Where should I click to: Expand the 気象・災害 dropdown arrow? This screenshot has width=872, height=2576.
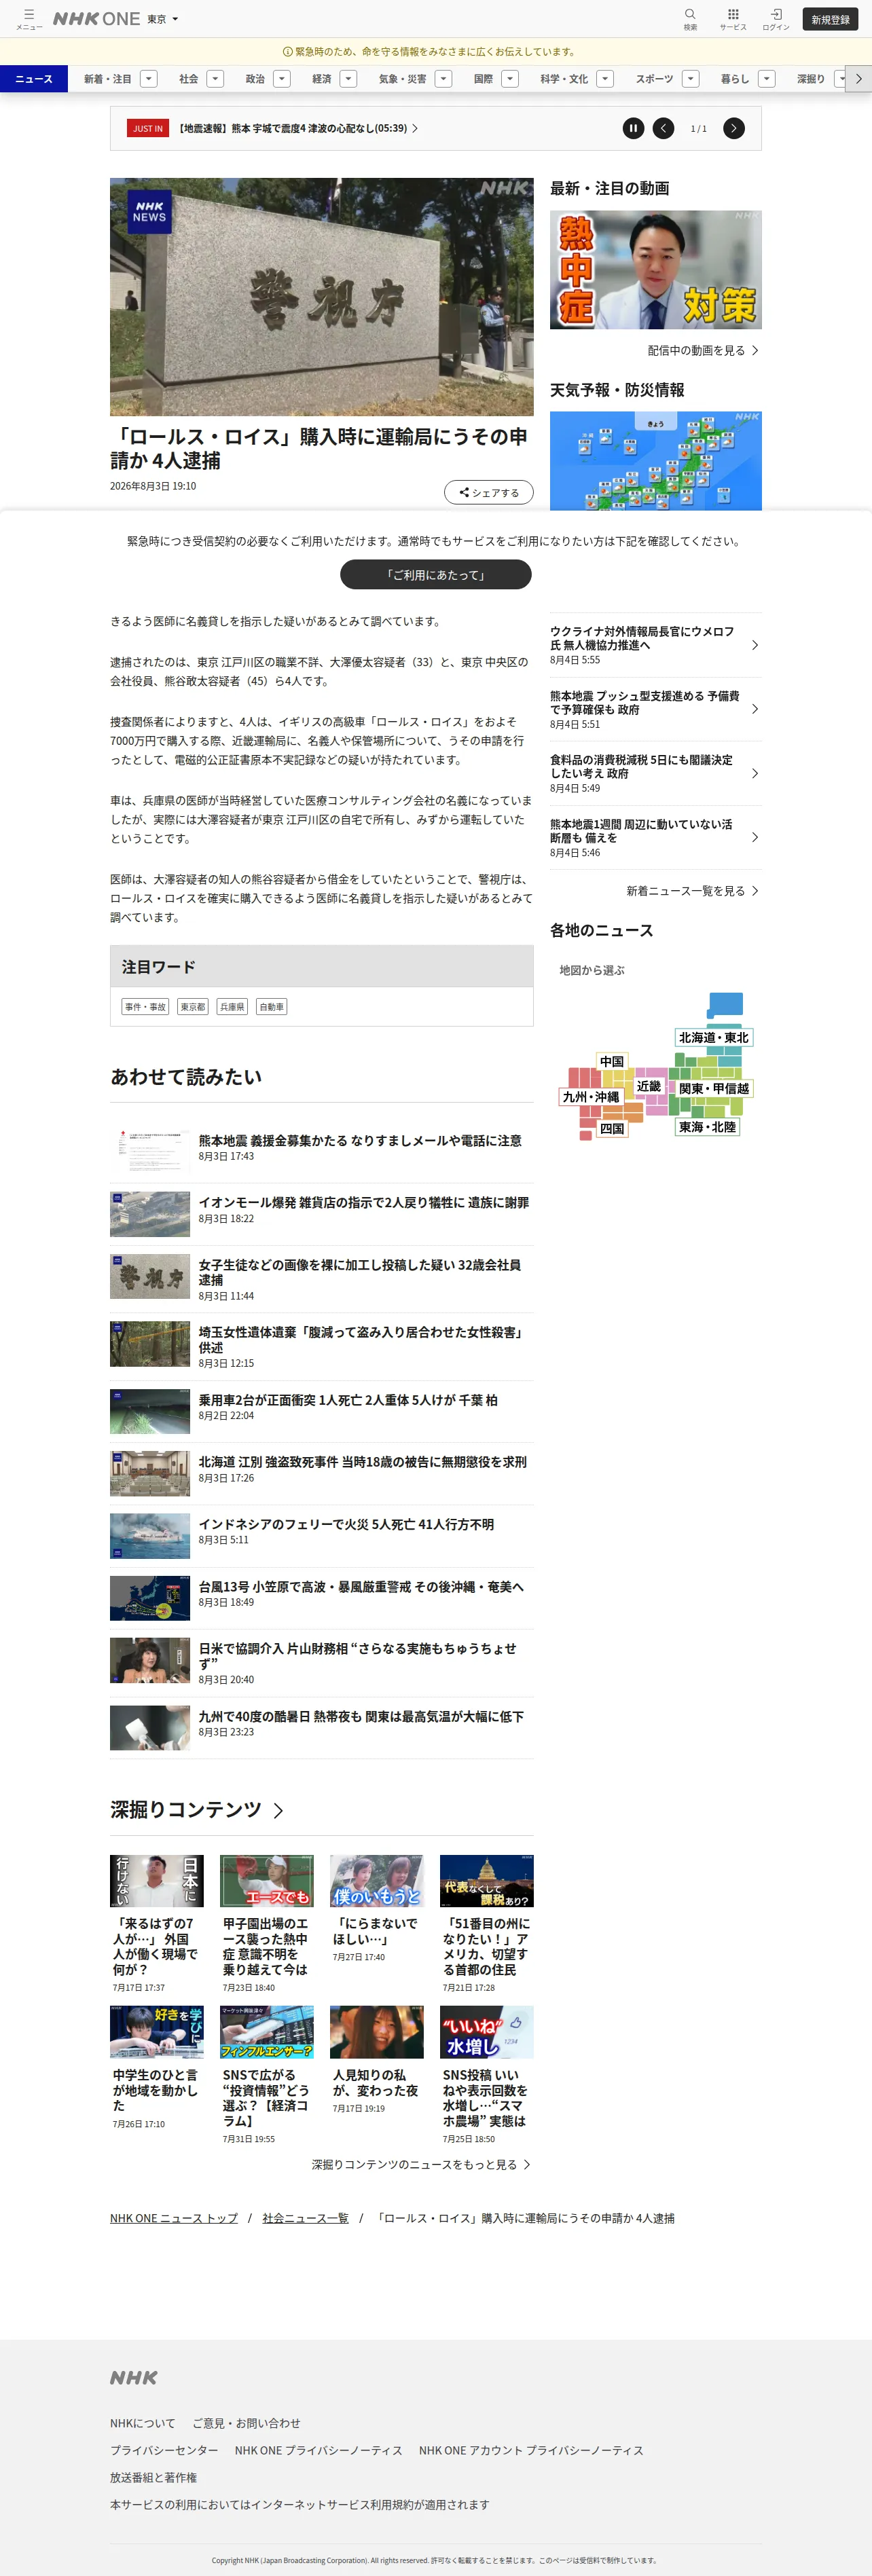pyautogui.click(x=444, y=78)
